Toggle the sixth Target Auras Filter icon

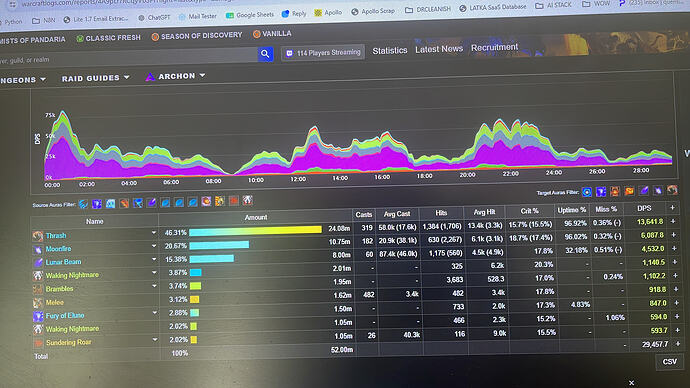[x=658, y=190]
